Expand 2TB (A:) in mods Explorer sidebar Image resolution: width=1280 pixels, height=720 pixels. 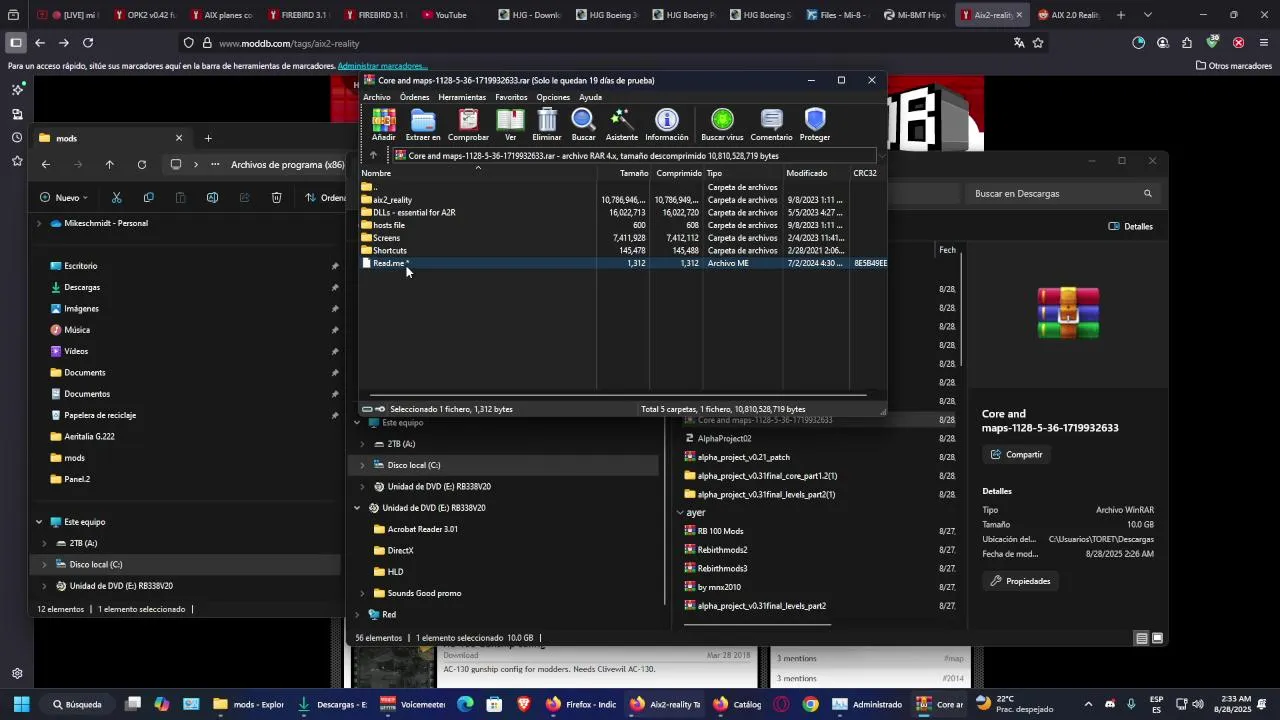coord(44,543)
